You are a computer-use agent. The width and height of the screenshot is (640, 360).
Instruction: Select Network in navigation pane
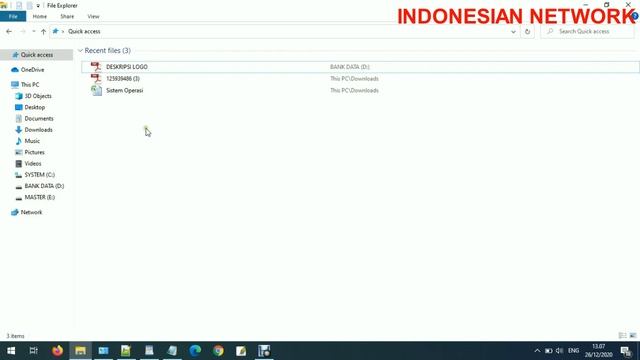31,212
